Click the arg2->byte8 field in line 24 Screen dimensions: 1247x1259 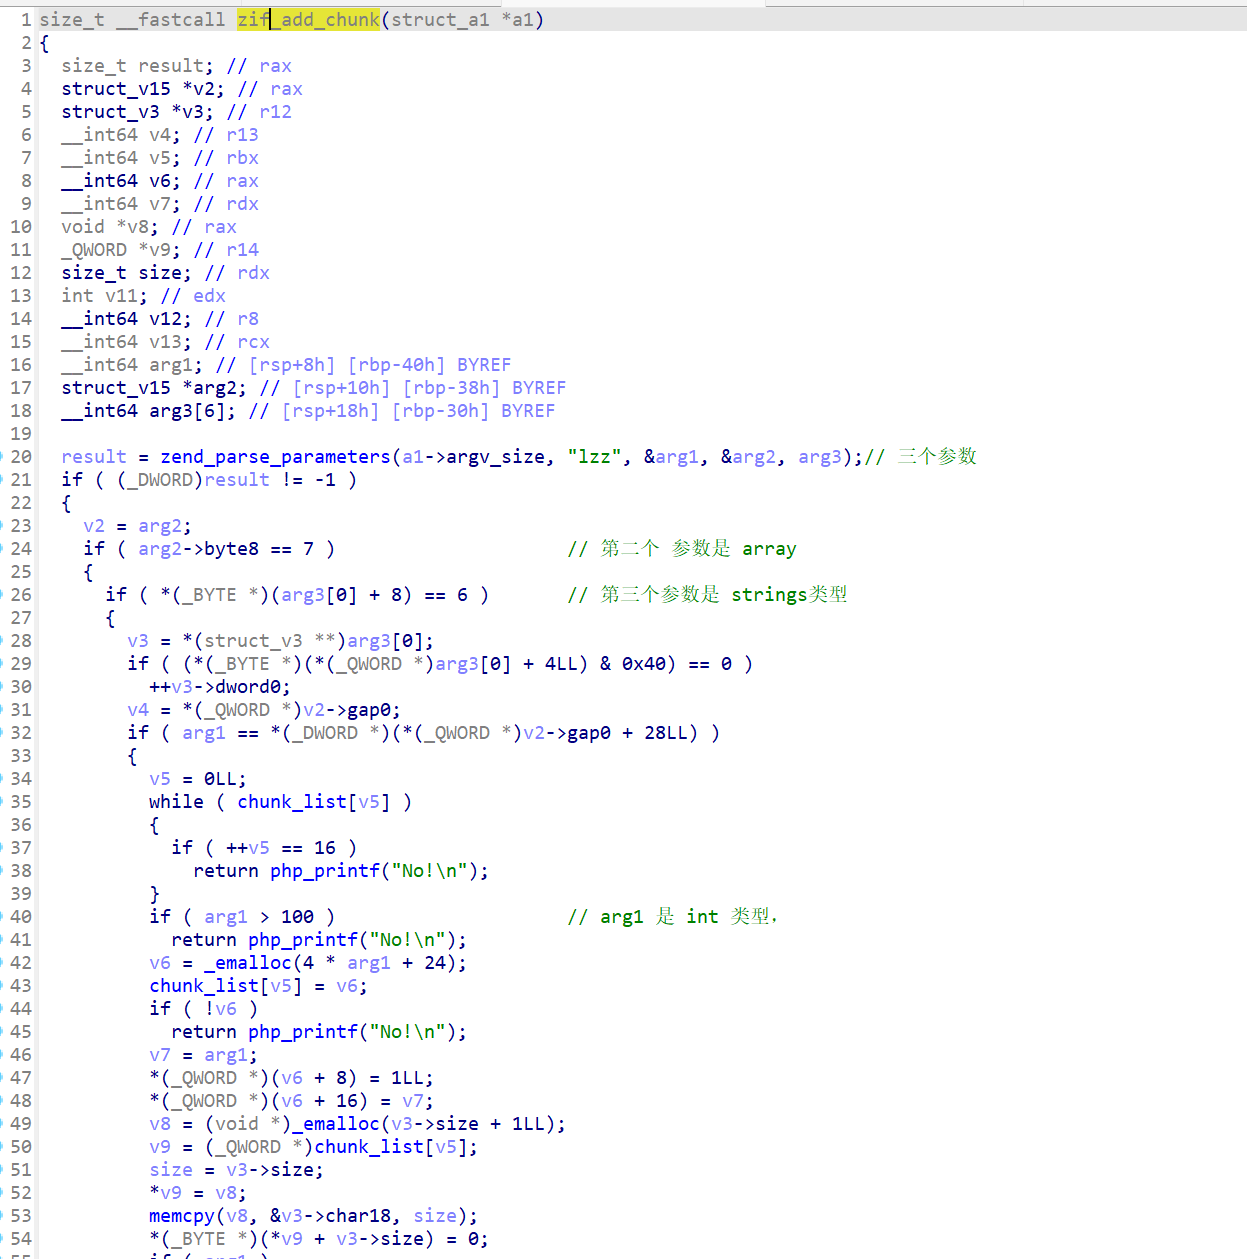pyautogui.click(x=198, y=548)
